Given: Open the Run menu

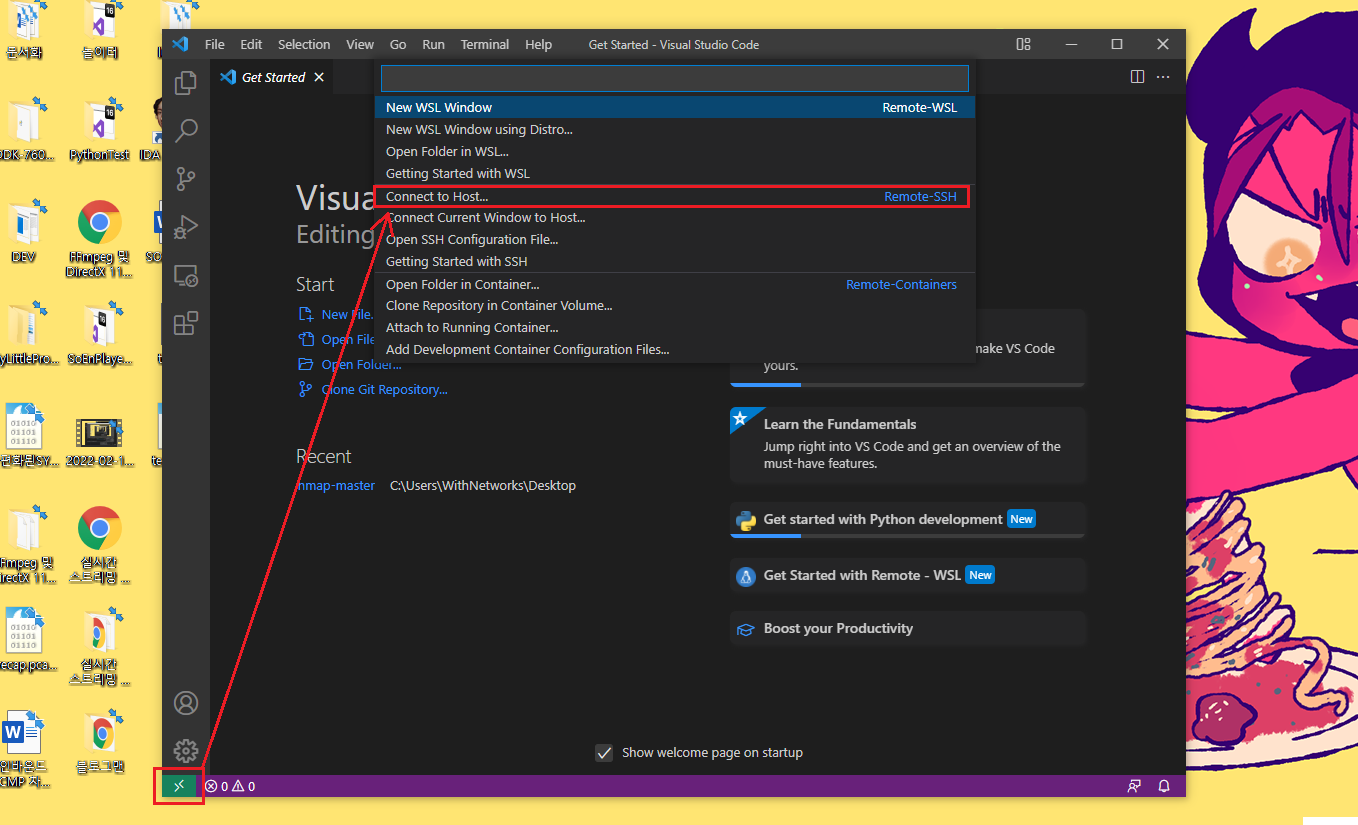Looking at the screenshot, I should [433, 44].
